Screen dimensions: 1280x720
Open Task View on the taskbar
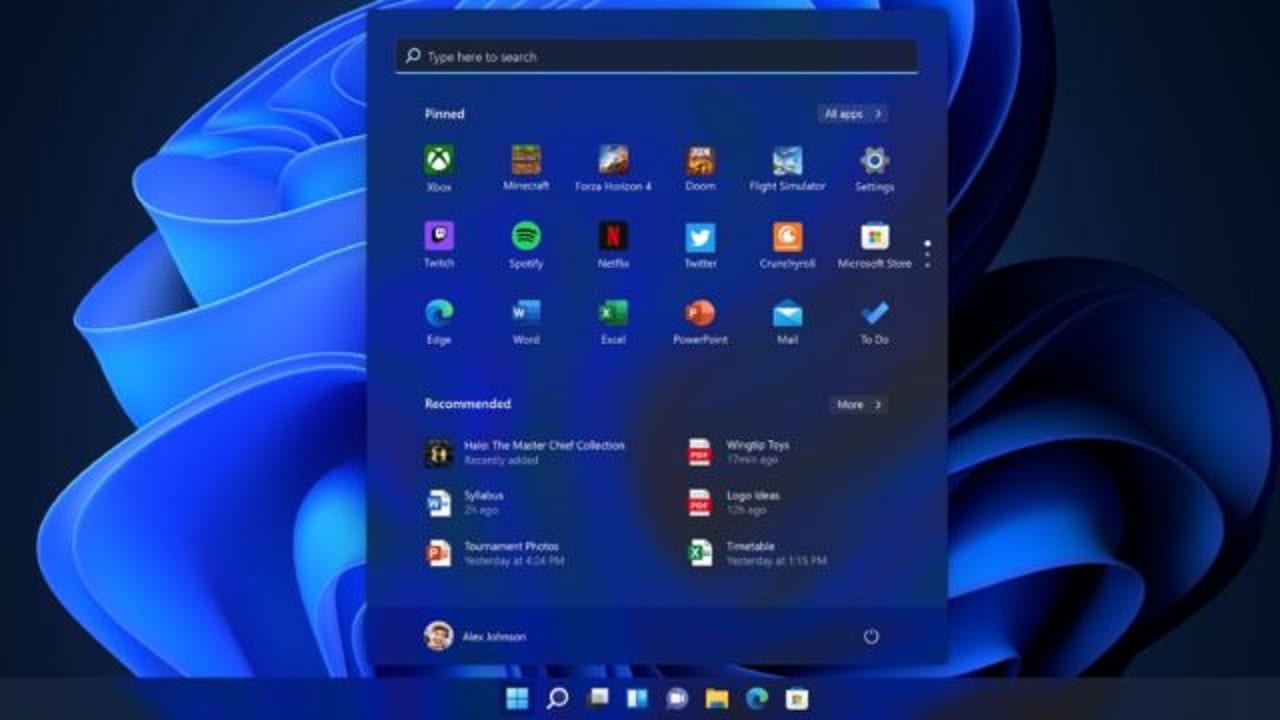tap(597, 699)
